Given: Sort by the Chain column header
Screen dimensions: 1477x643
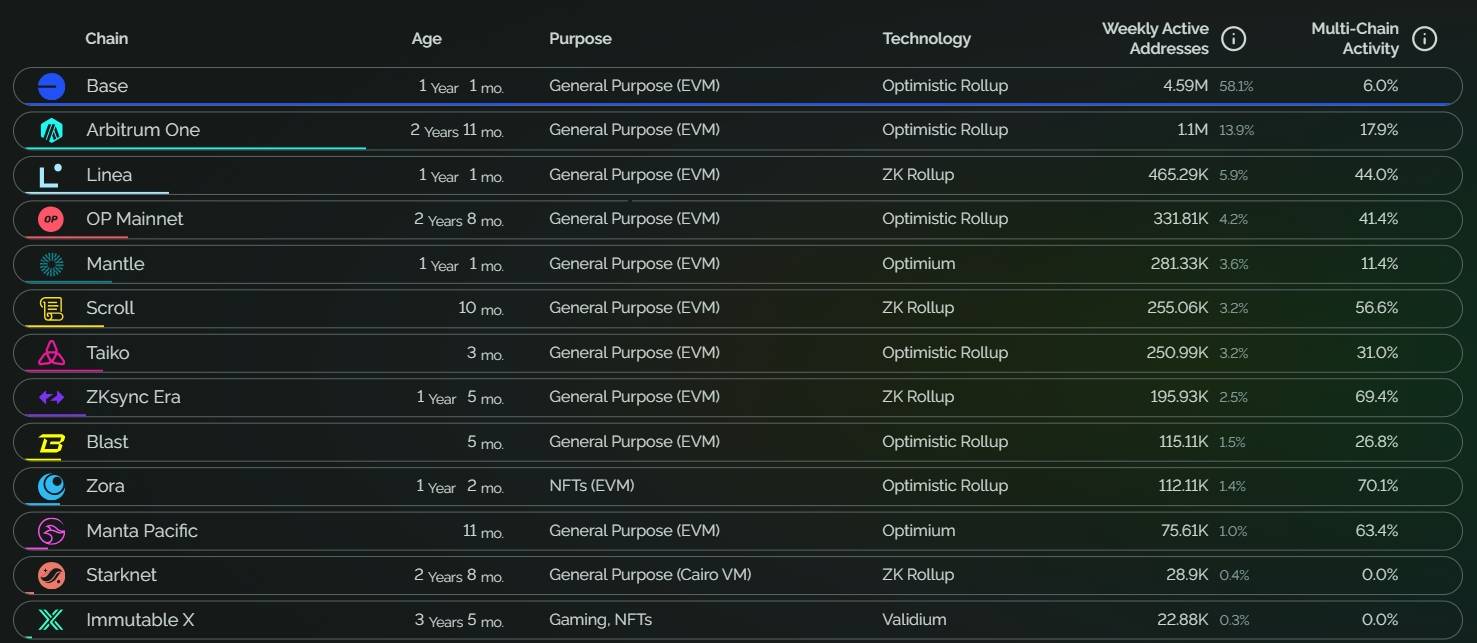Looking at the screenshot, I should tap(107, 39).
